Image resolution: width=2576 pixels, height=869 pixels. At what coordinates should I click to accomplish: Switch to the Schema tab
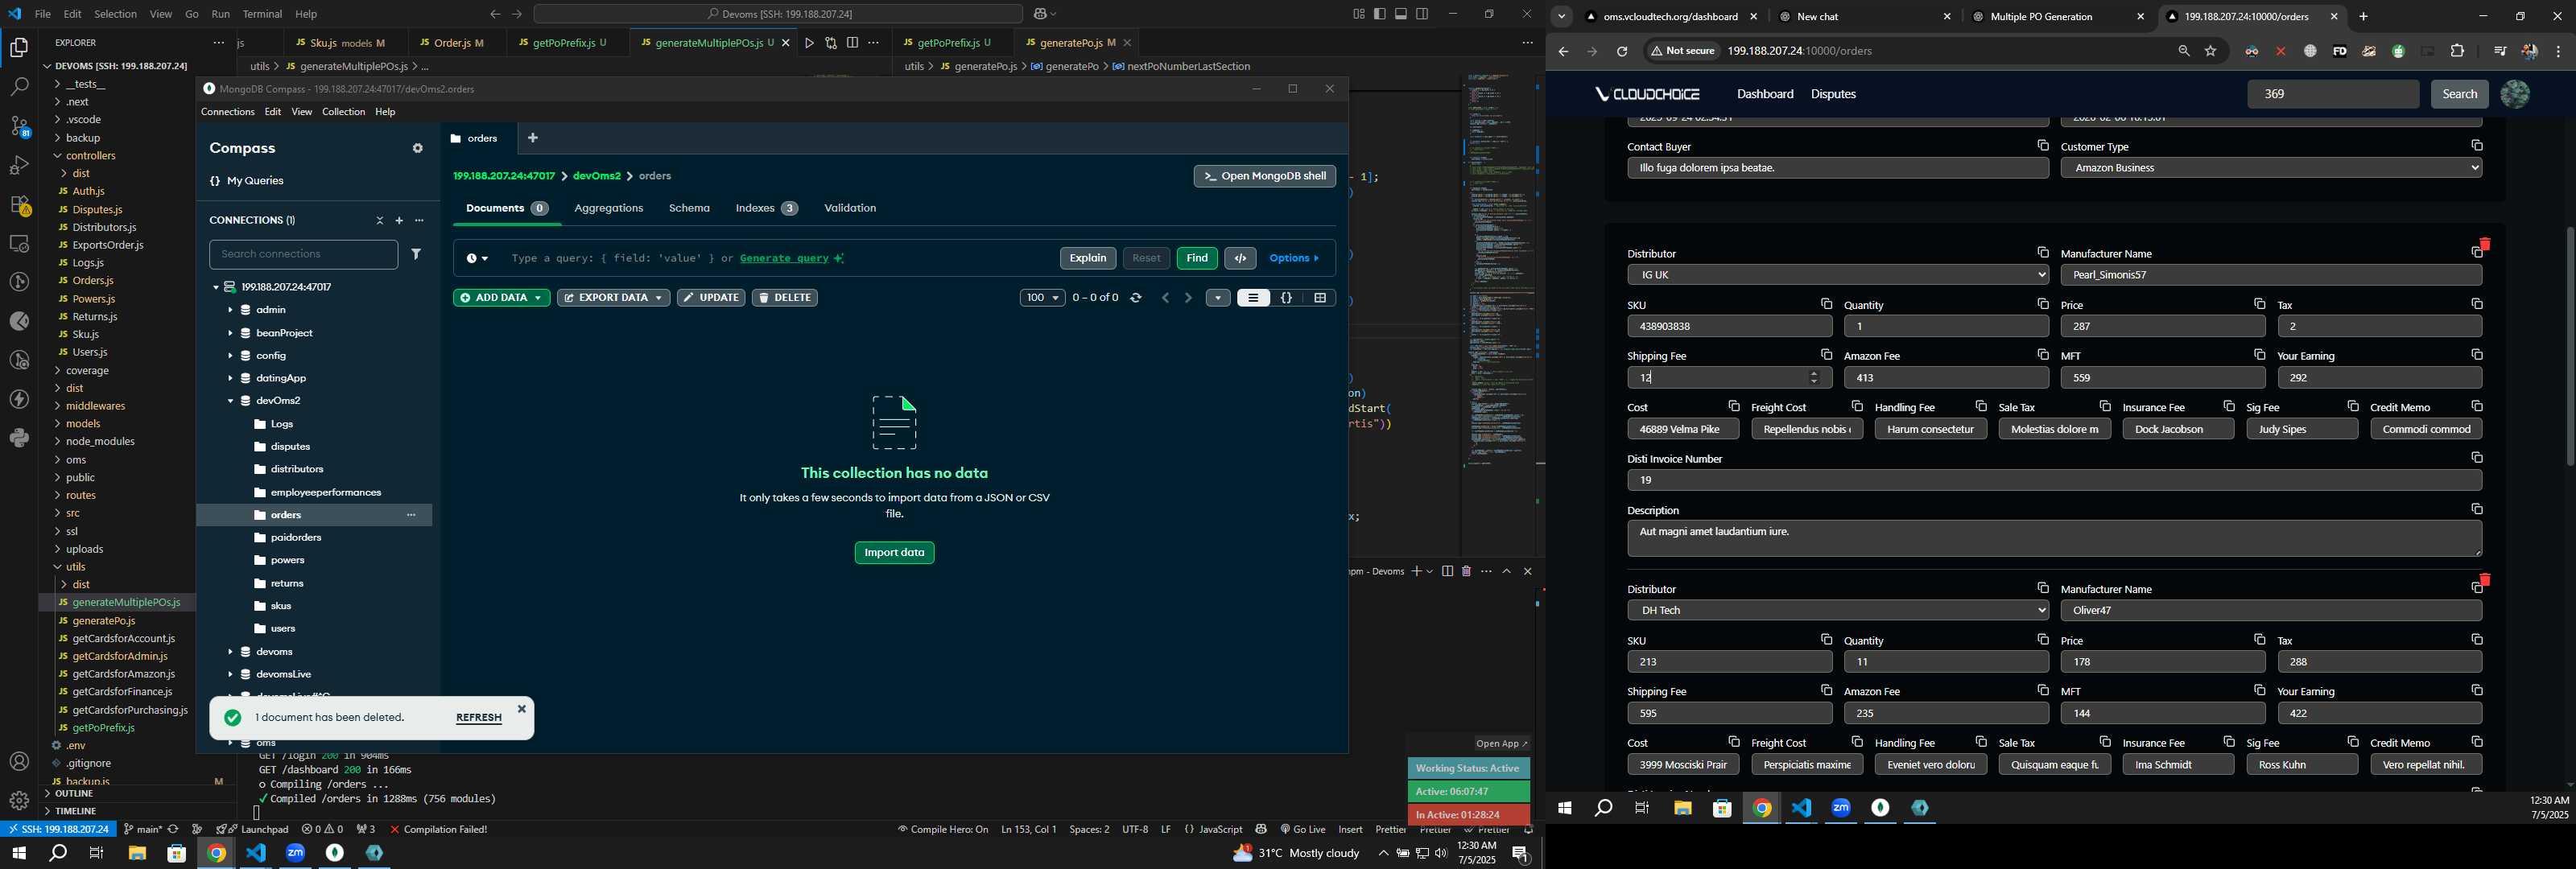coord(689,209)
